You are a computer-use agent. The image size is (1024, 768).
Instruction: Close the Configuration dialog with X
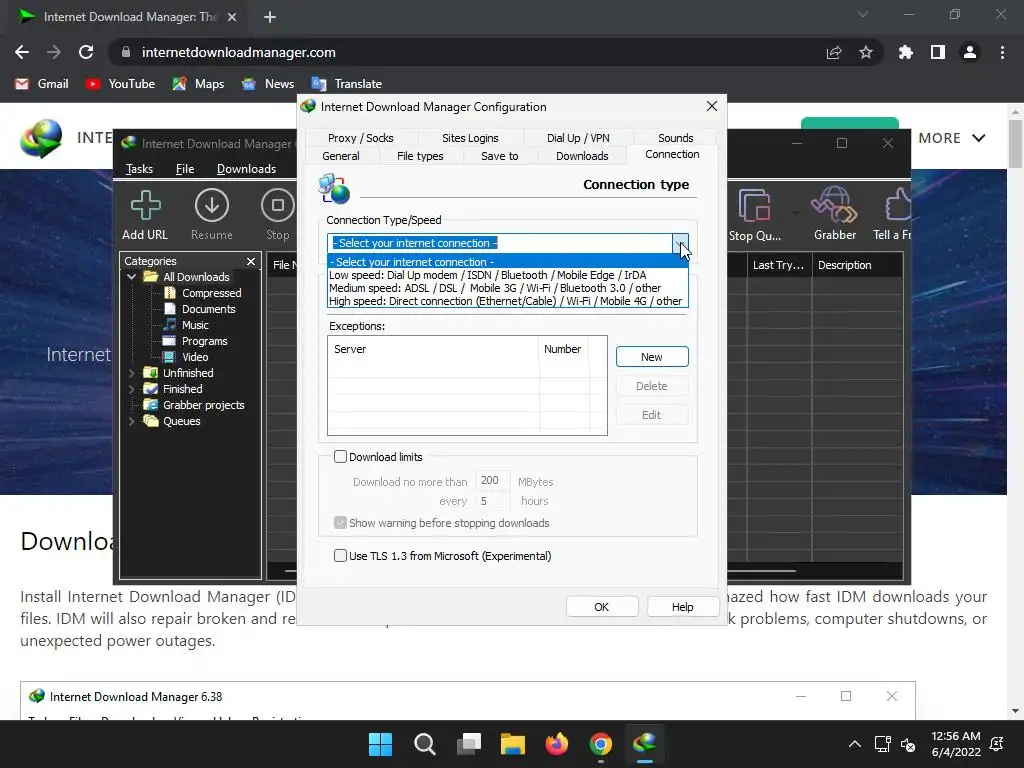tap(712, 106)
